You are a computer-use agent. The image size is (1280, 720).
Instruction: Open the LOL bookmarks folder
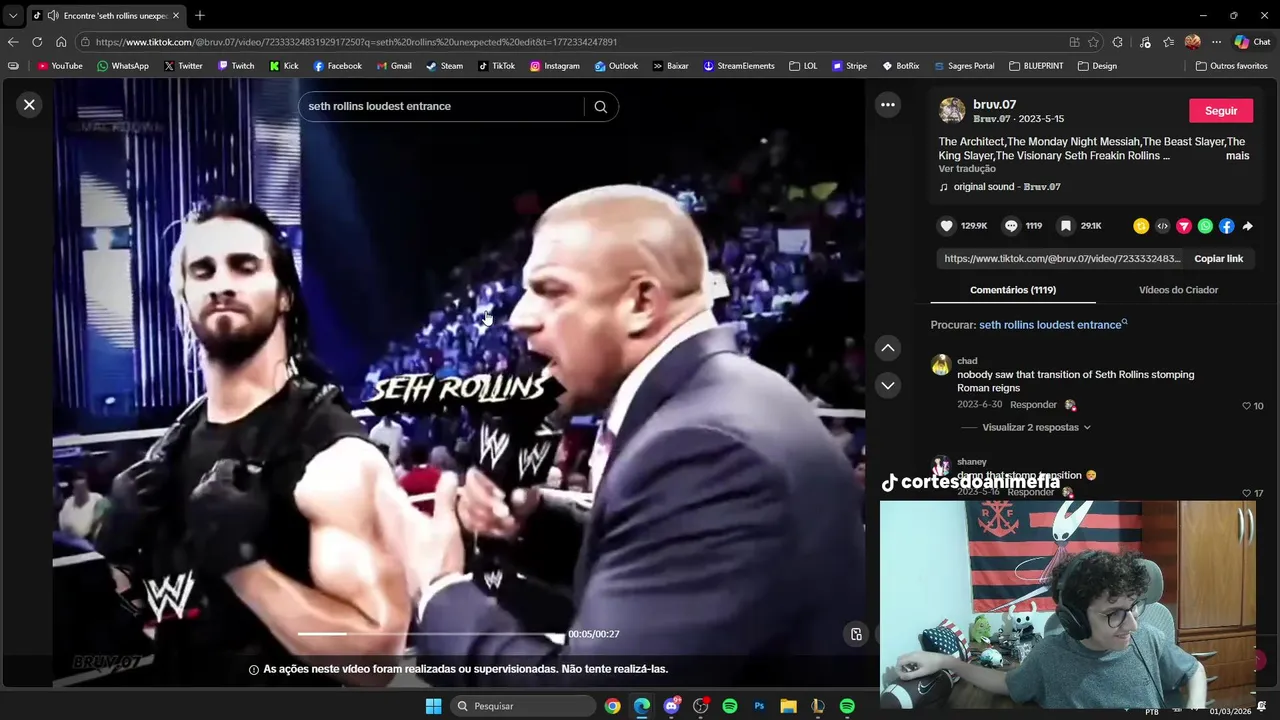(x=803, y=66)
